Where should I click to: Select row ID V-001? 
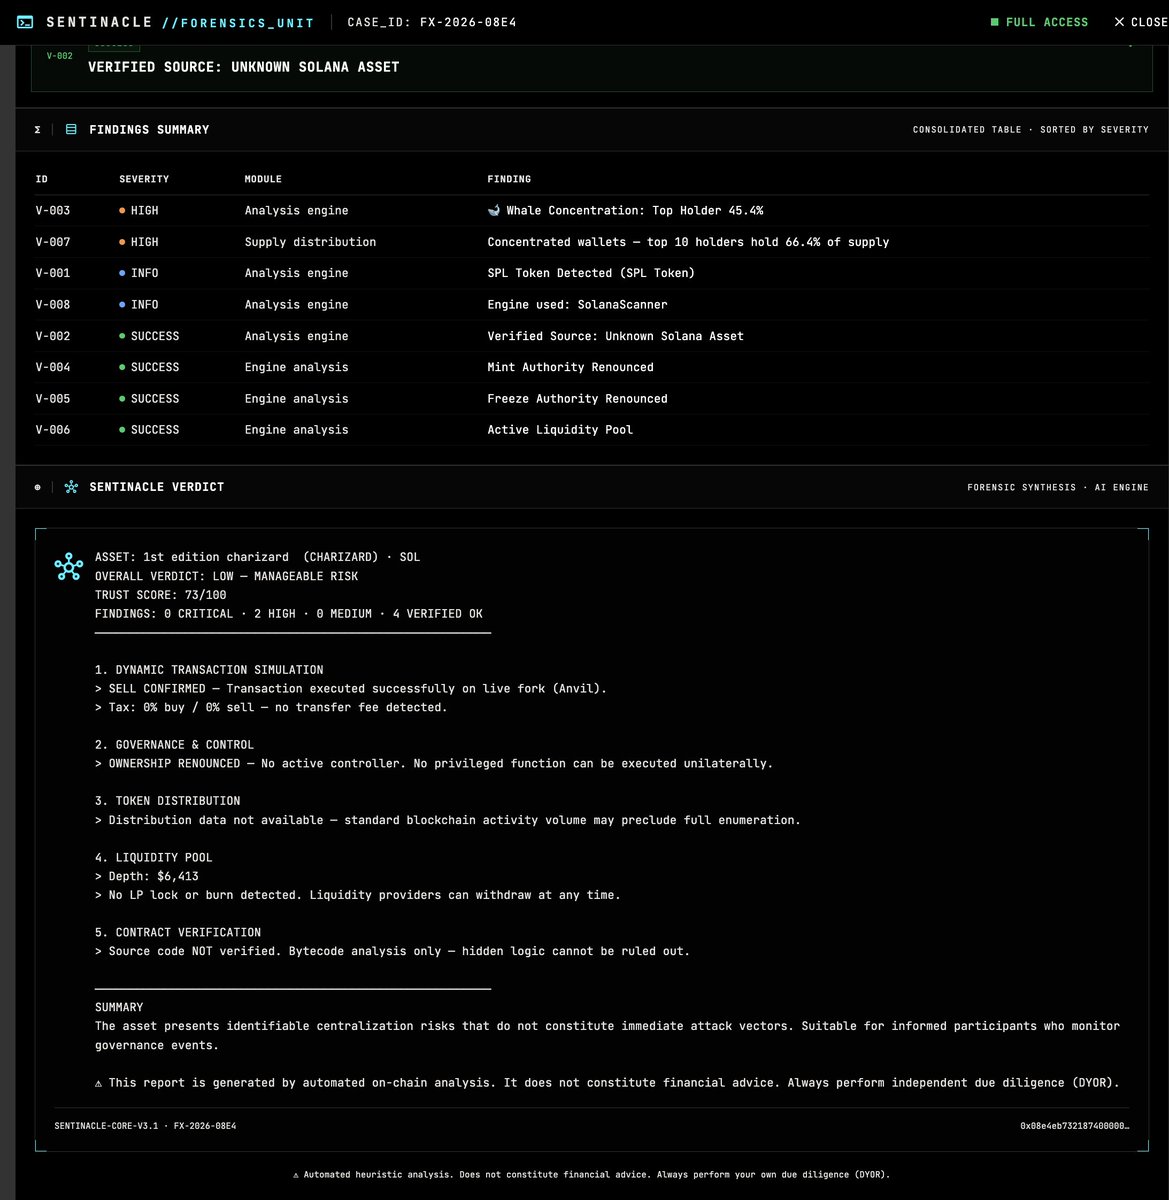pyautogui.click(x=53, y=273)
